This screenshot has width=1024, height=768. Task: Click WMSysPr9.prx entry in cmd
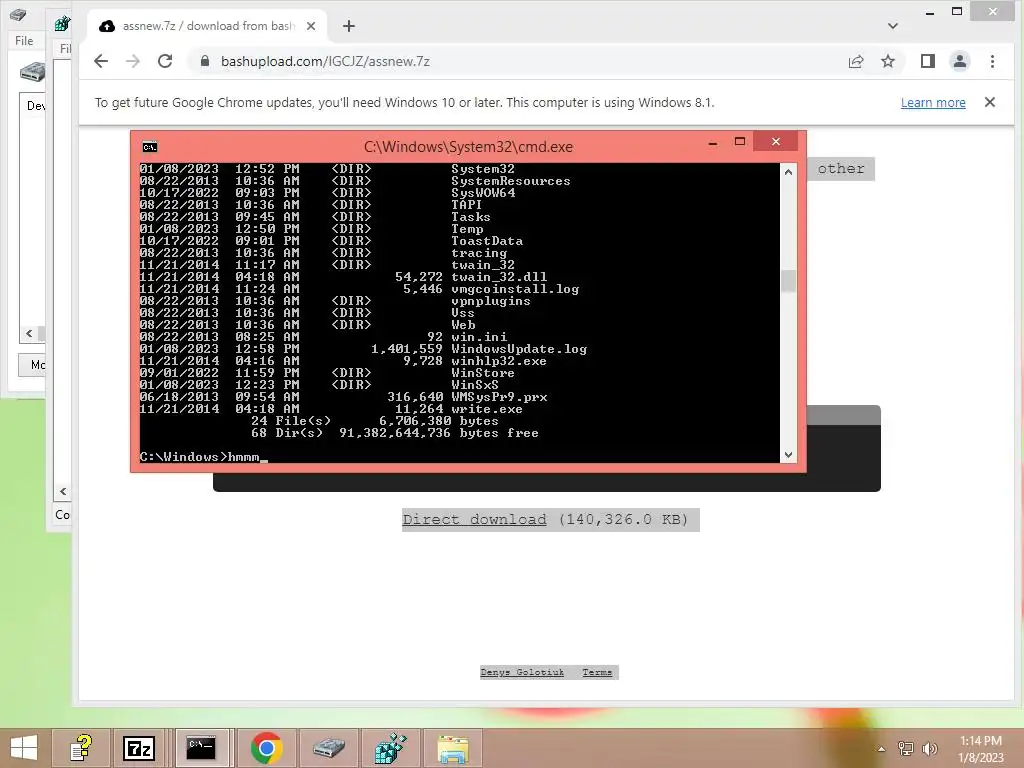pos(499,397)
